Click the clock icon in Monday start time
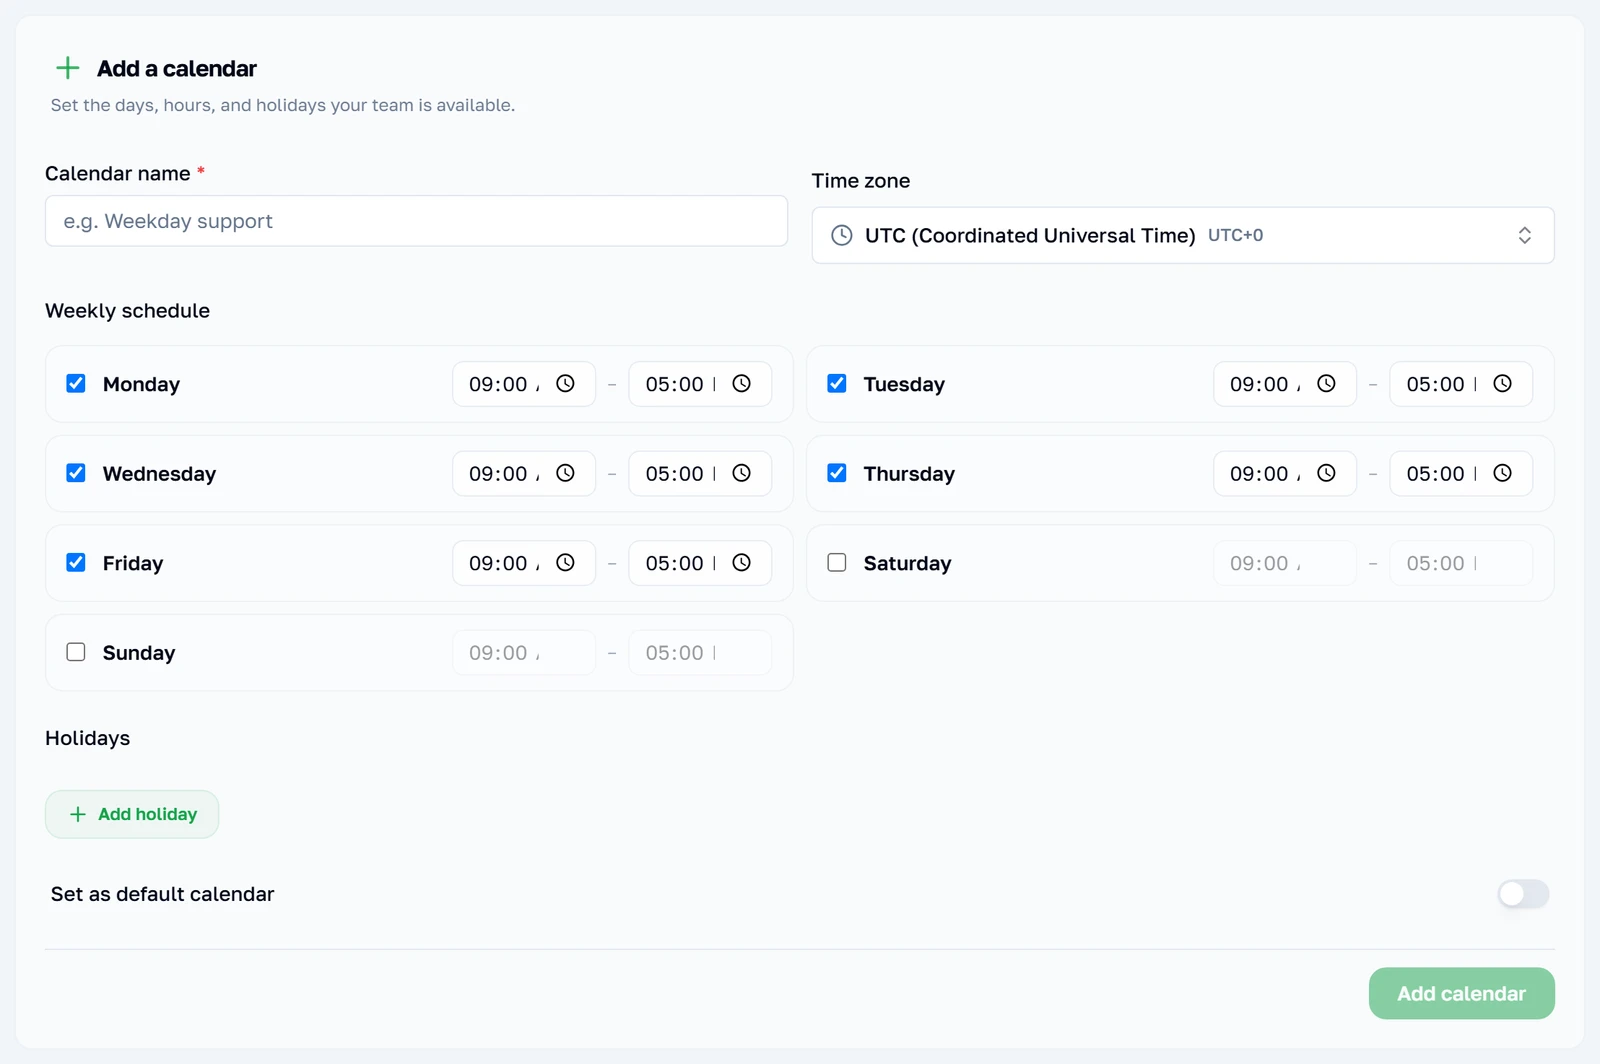This screenshot has height=1064, width=1600. pos(565,384)
